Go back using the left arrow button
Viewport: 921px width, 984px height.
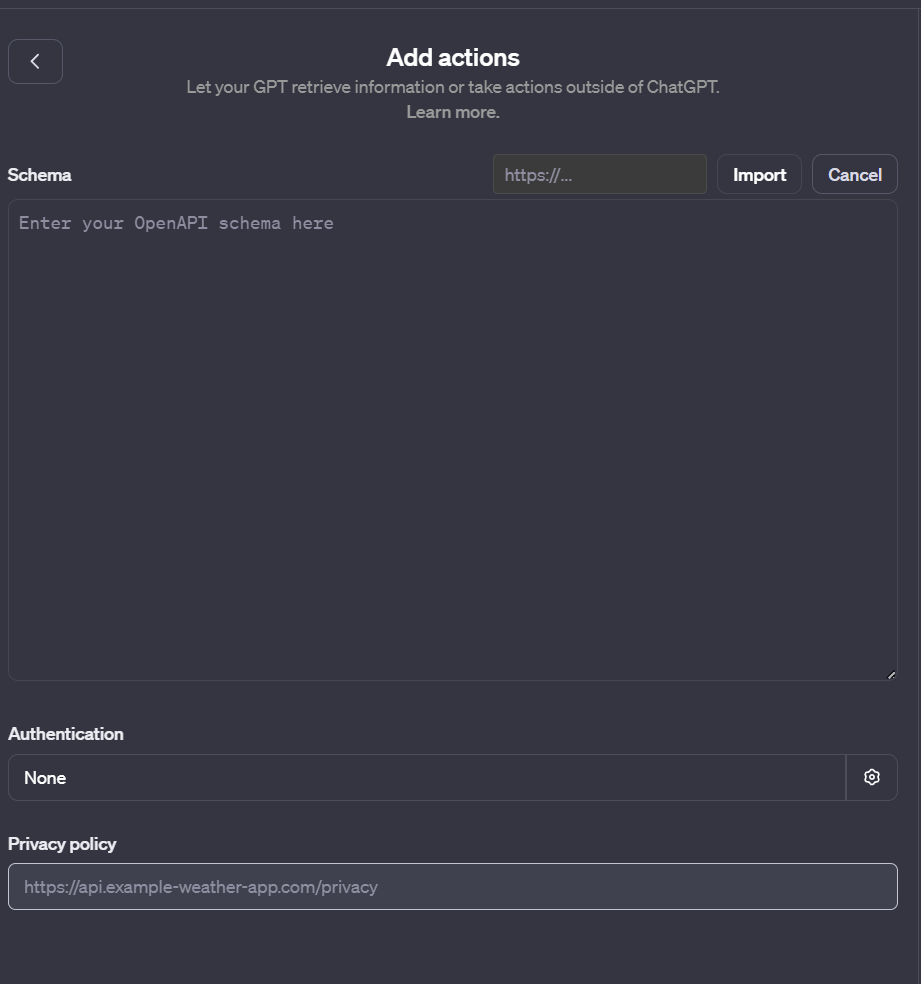click(x=35, y=62)
